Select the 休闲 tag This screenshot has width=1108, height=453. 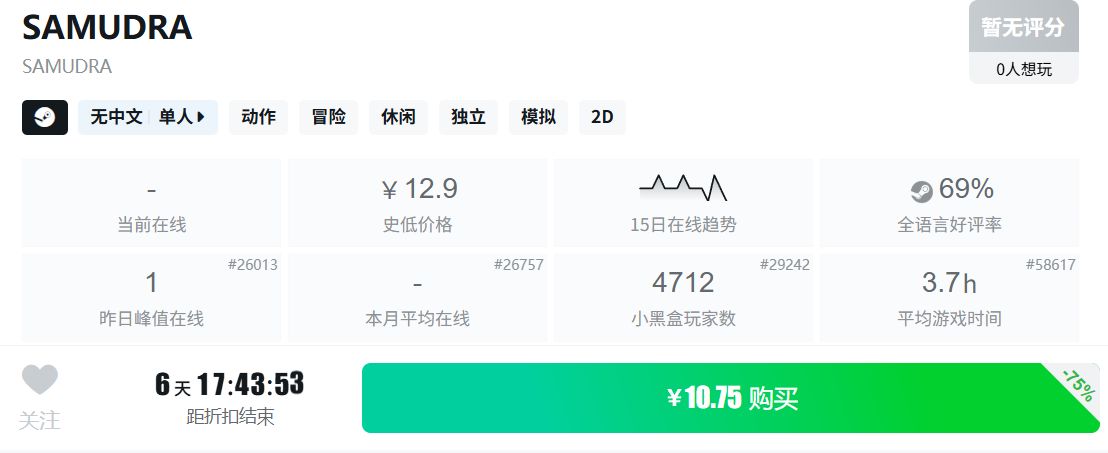click(399, 117)
